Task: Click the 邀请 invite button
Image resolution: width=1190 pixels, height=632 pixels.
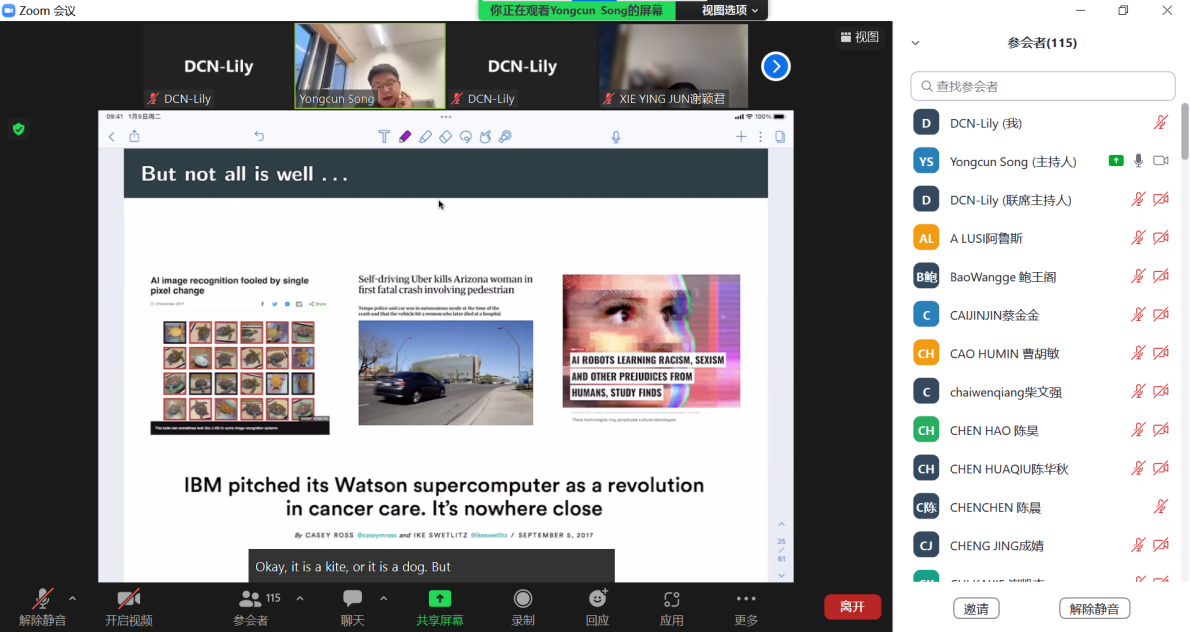Action: pyautogui.click(x=976, y=608)
